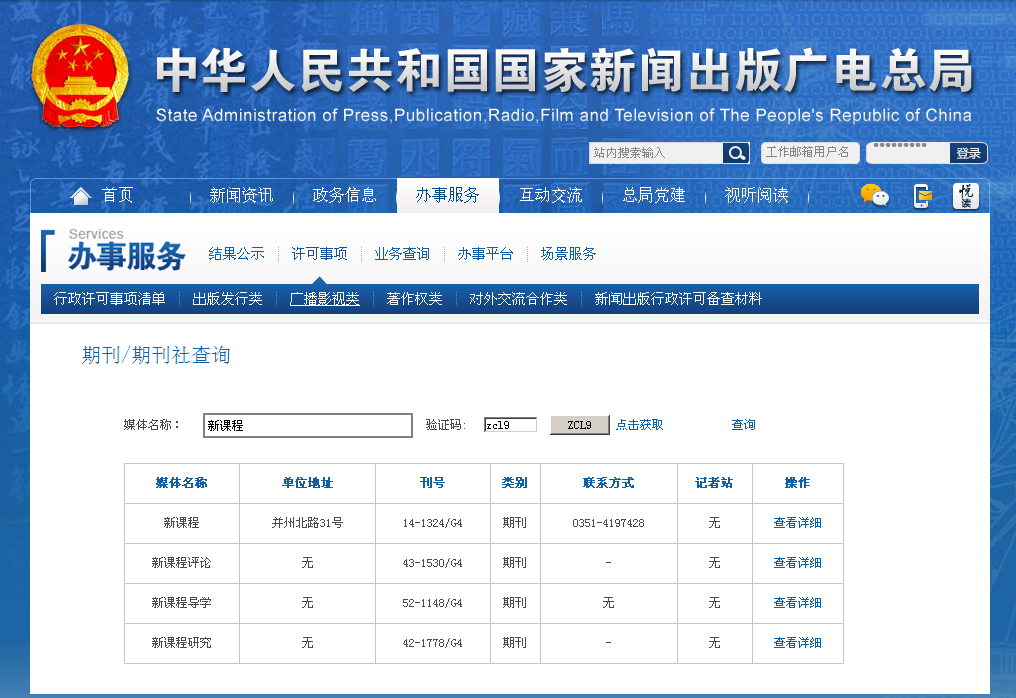Image resolution: width=1016 pixels, height=698 pixels.
Task: Open the mobile mail icon
Action: pyautogui.click(x=922, y=196)
